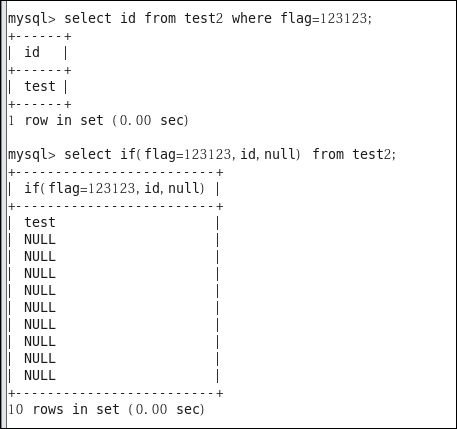Viewport: 457px width, 429px height.
Task: Click the second mysql> prompt
Action: pos(32,155)
